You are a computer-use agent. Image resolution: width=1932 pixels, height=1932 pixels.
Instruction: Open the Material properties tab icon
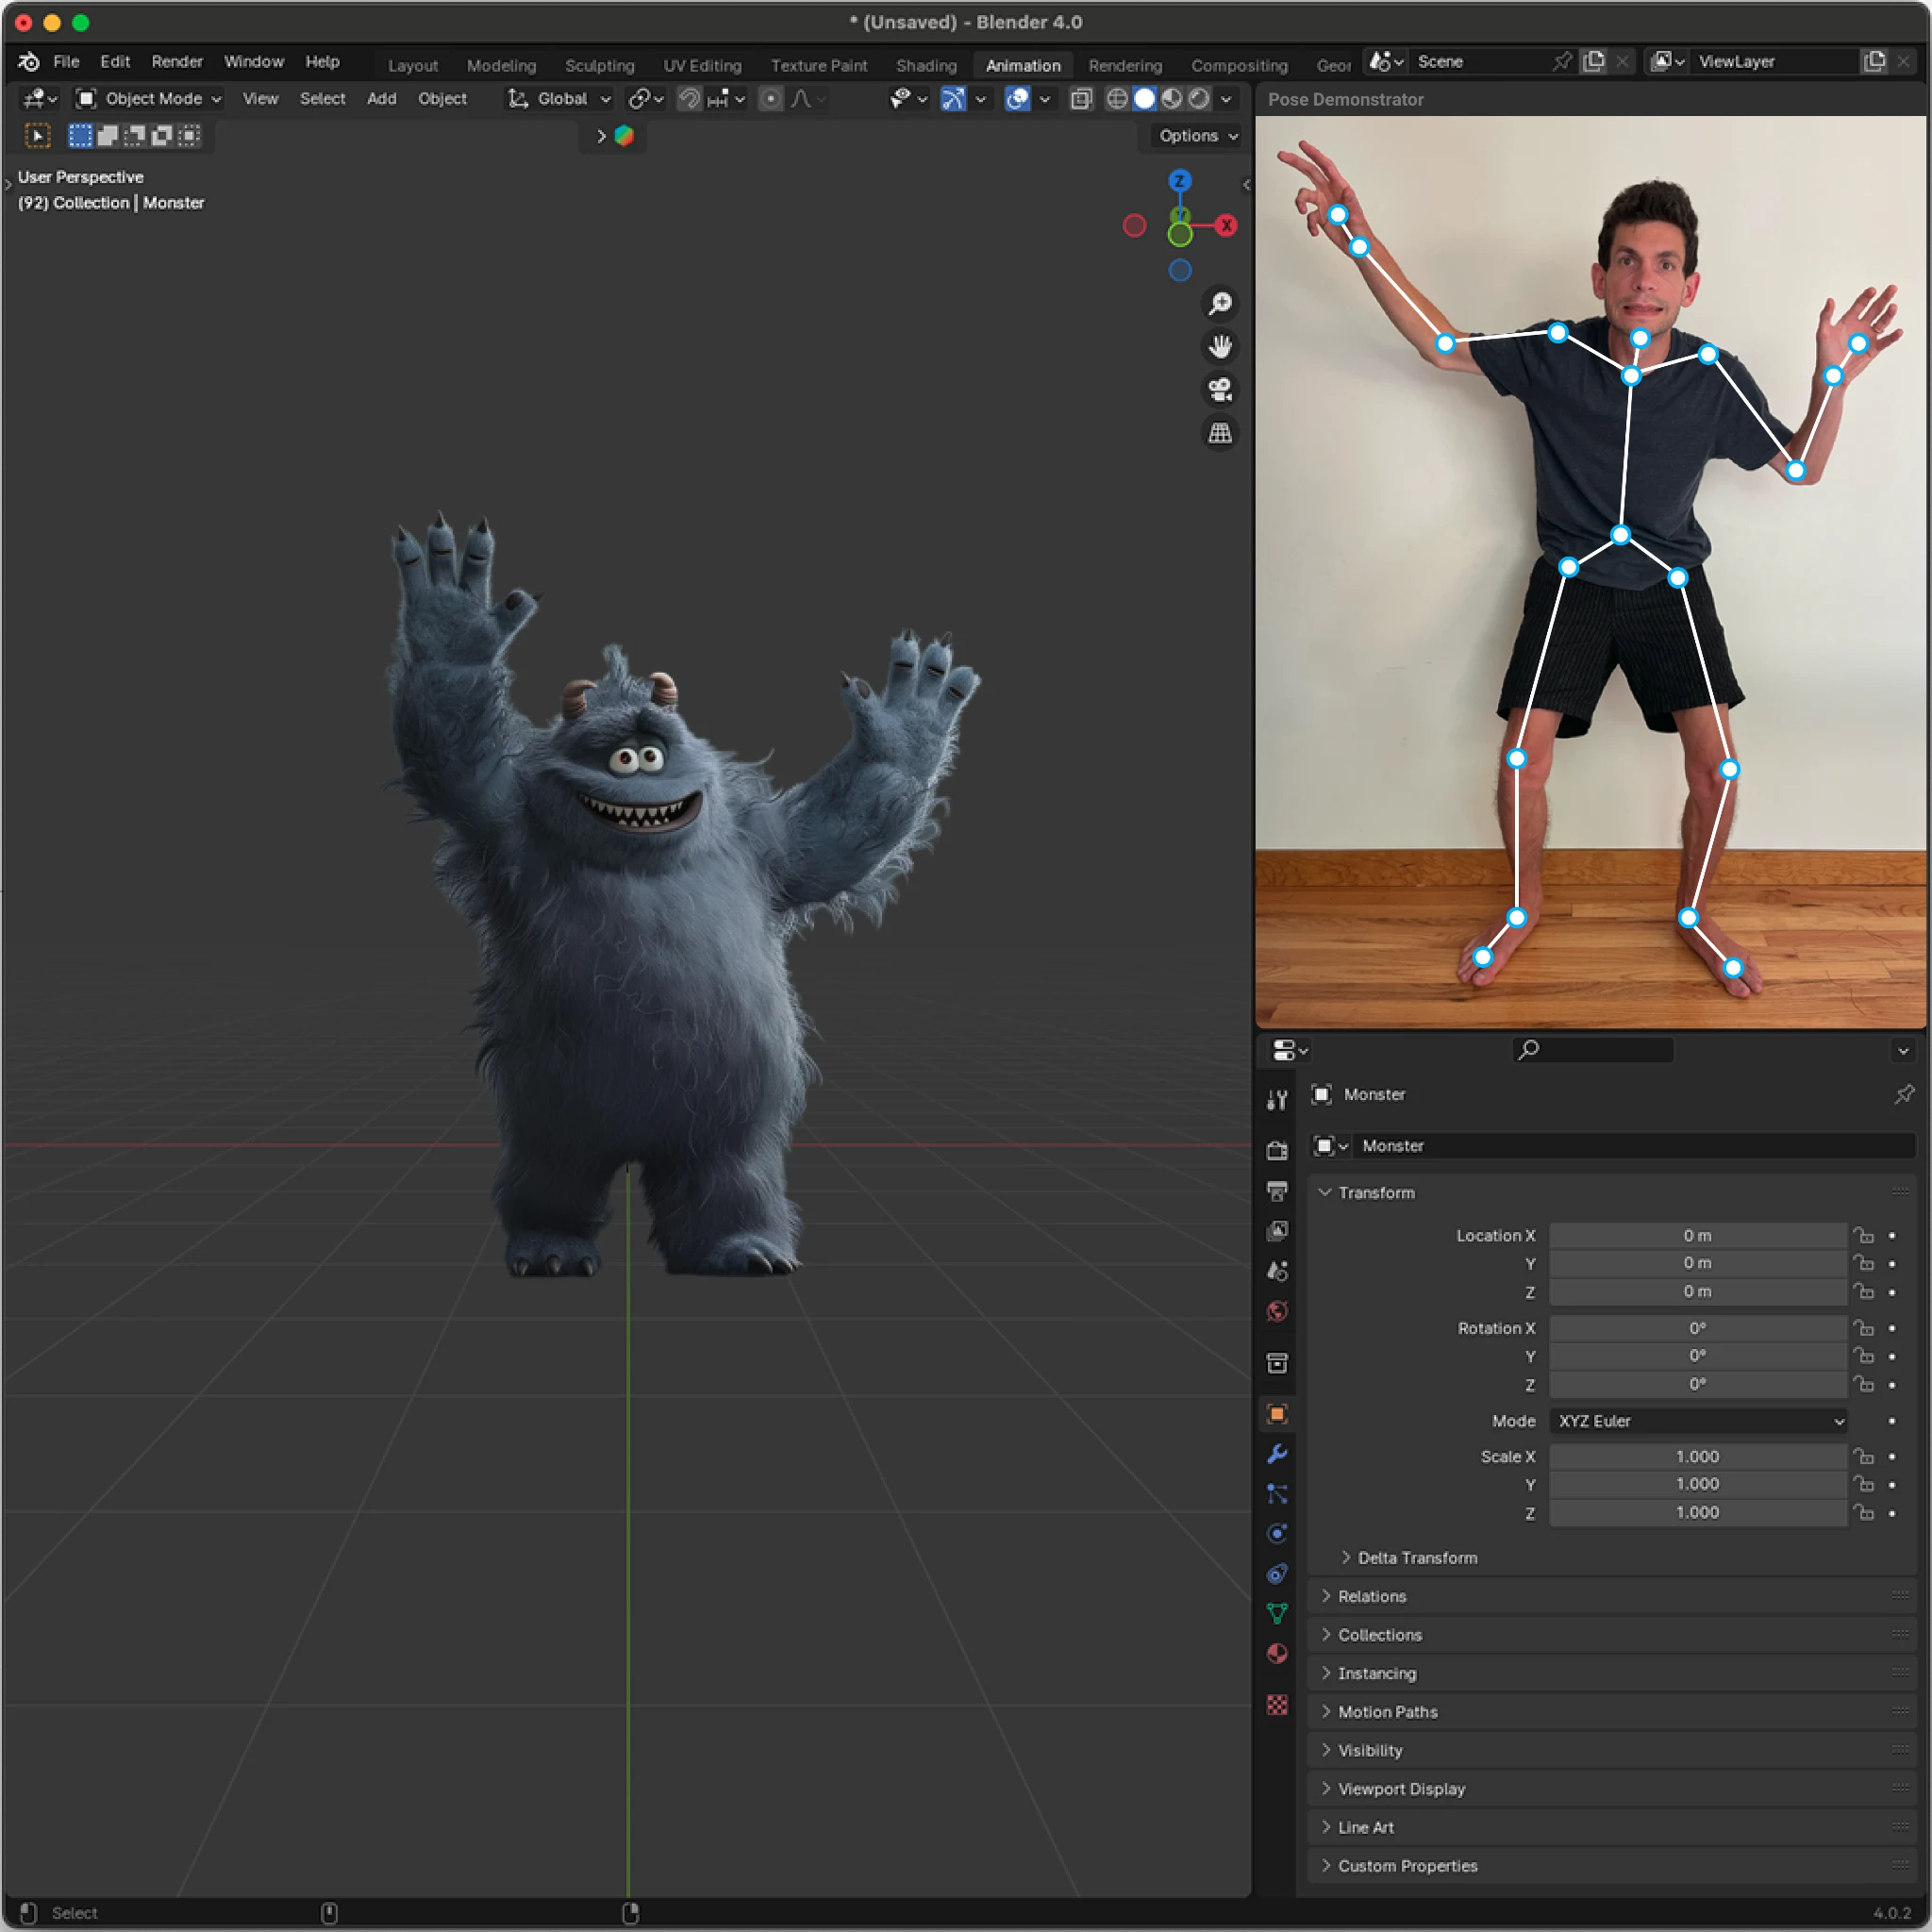1277,1654
